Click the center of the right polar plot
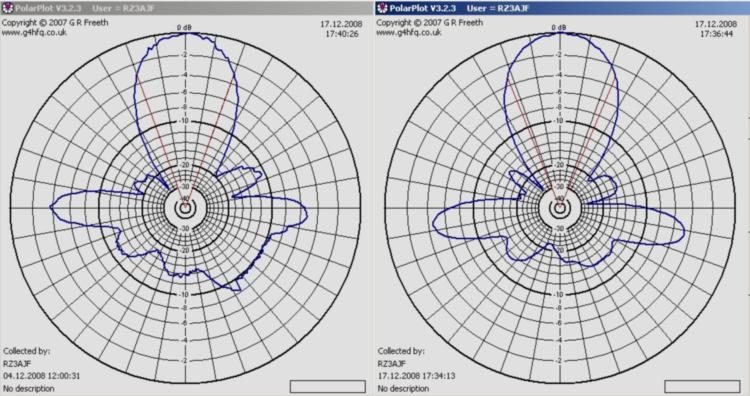Screen dimensions: 750x396 (x=560, y=208)
